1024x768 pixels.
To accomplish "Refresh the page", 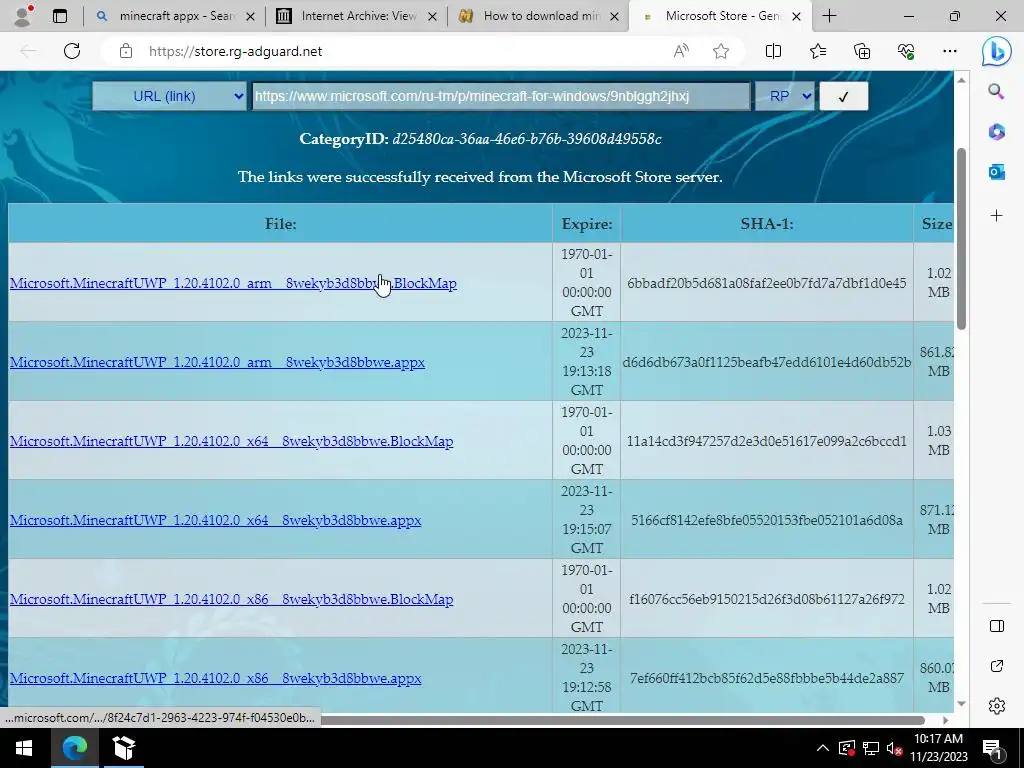I will (x=72, y=51).
